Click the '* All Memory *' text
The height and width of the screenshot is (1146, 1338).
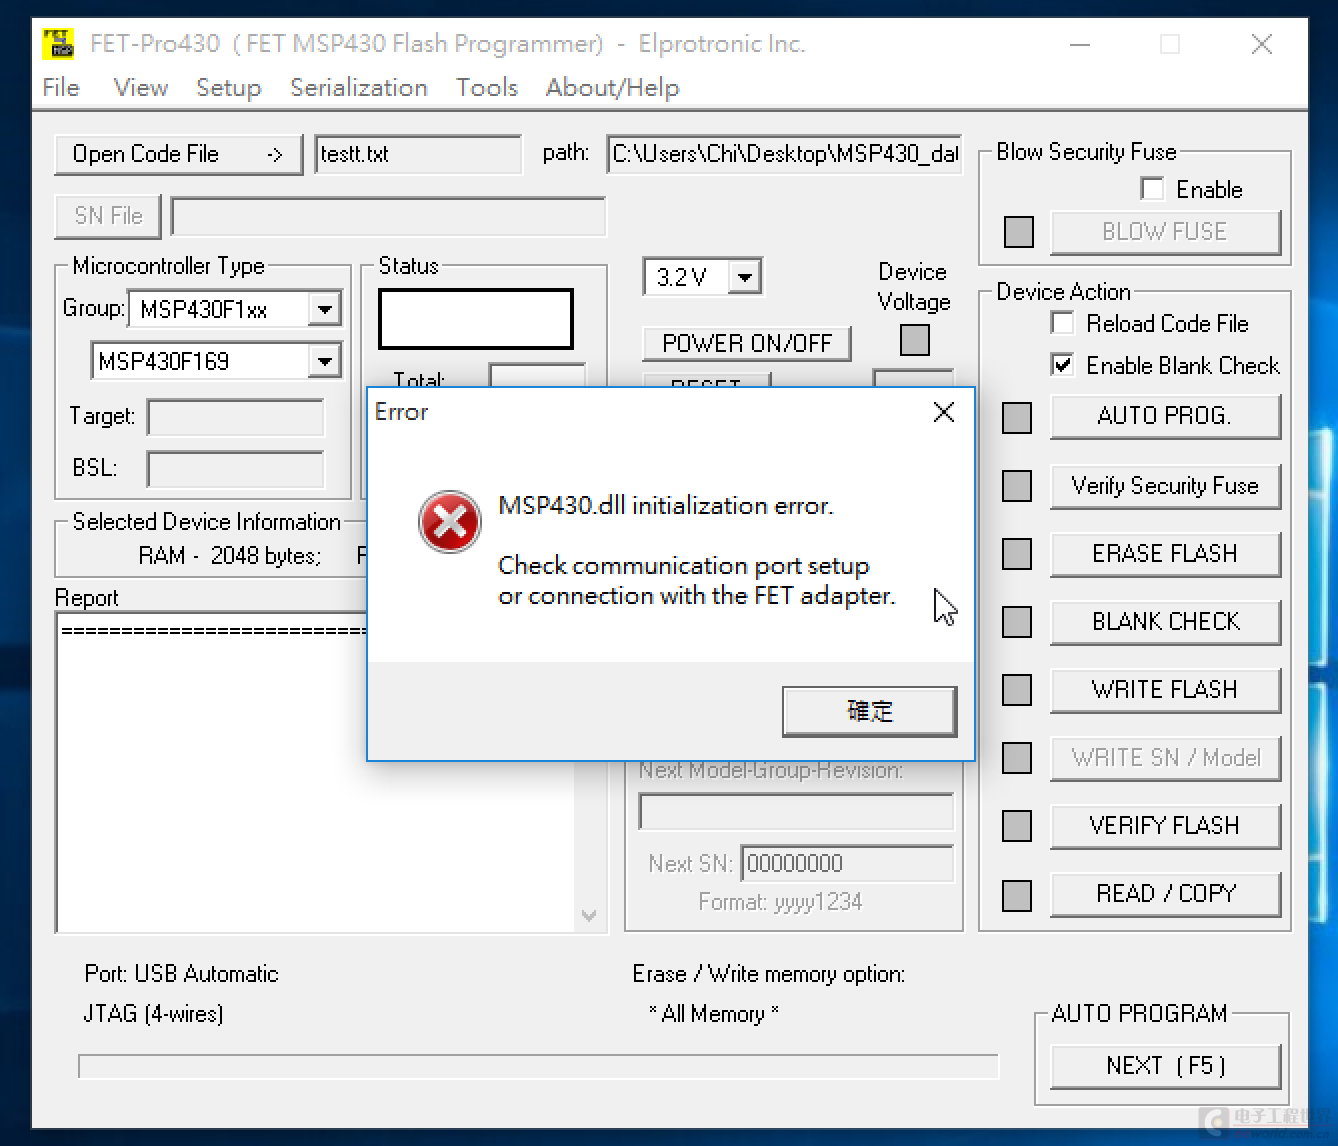(x=714, y=1014)
